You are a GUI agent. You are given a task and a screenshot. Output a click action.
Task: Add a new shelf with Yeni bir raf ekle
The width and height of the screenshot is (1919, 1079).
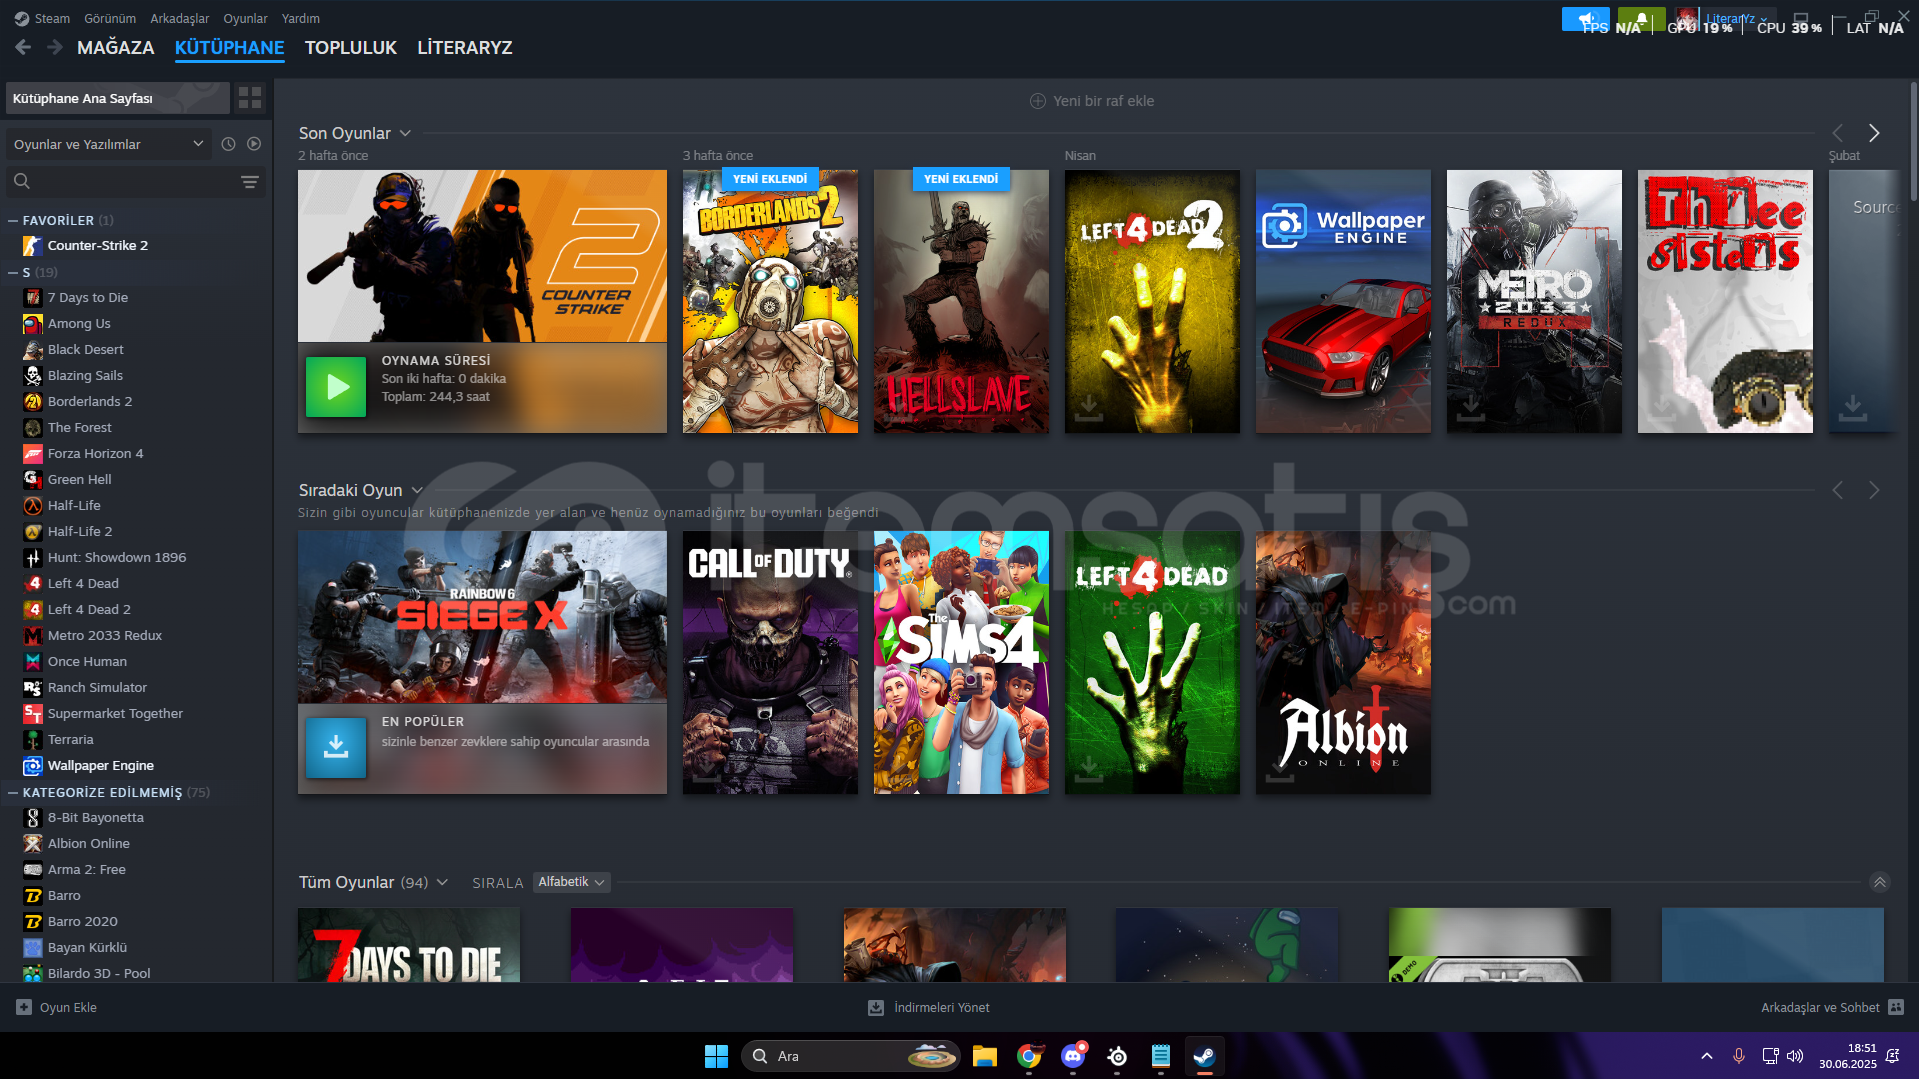[x=1092, y=101]
